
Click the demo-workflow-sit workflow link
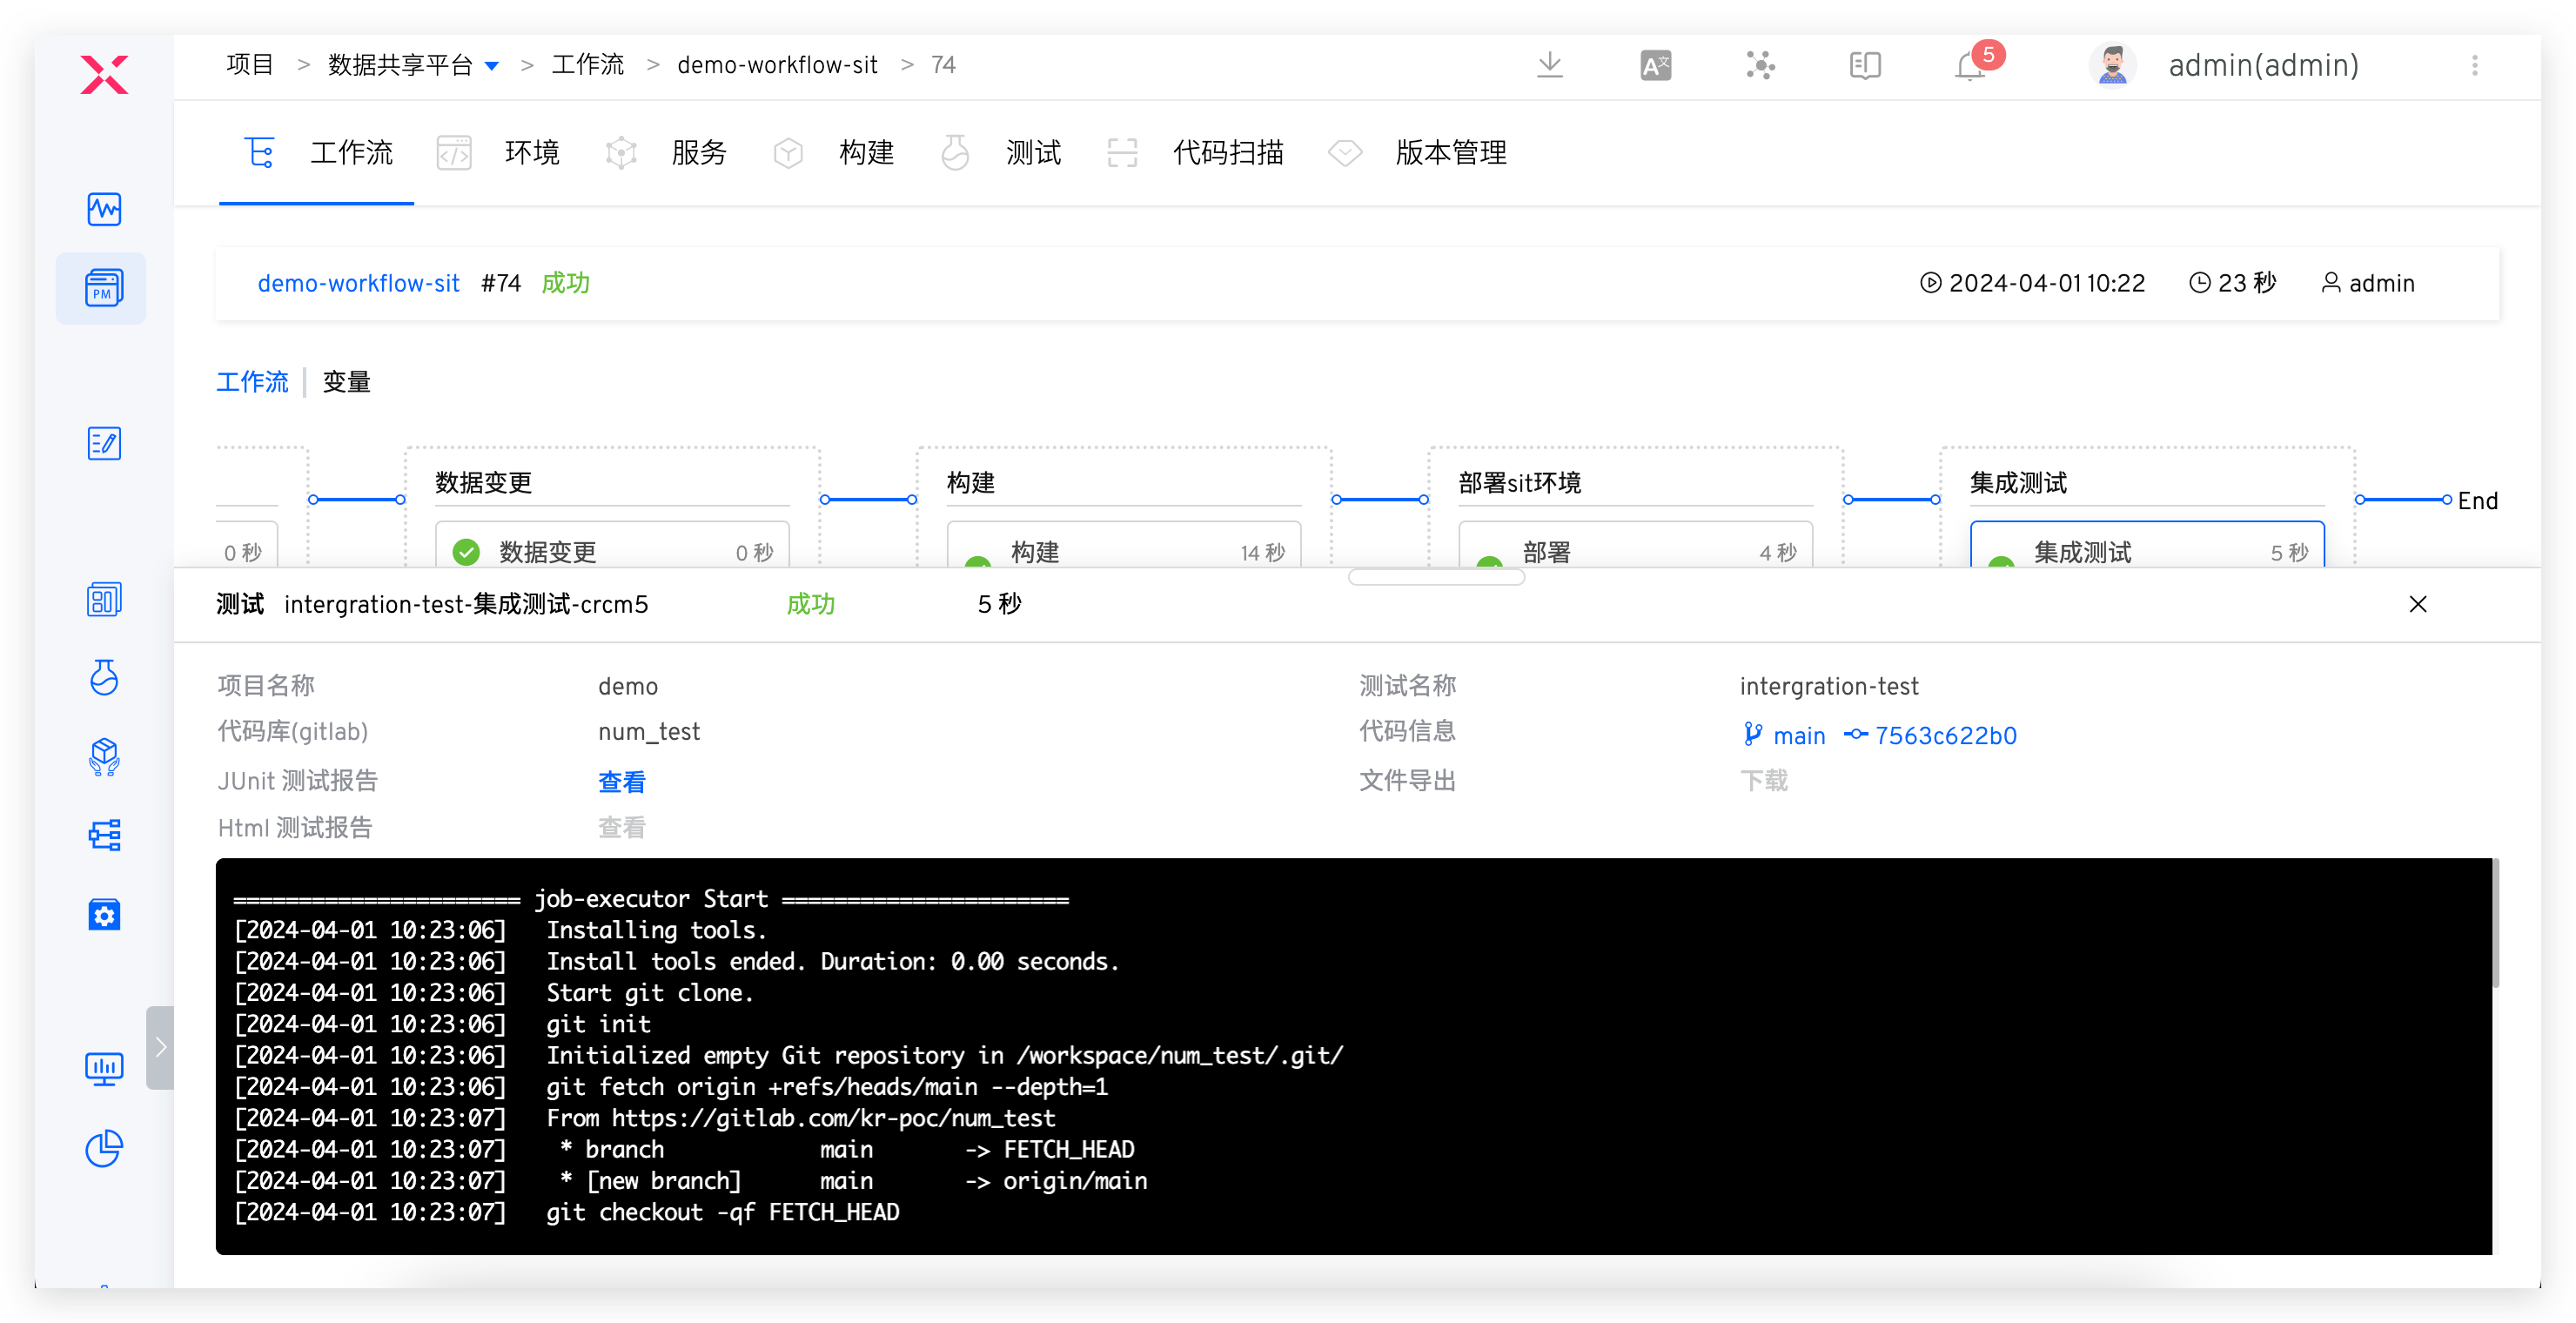358,284
